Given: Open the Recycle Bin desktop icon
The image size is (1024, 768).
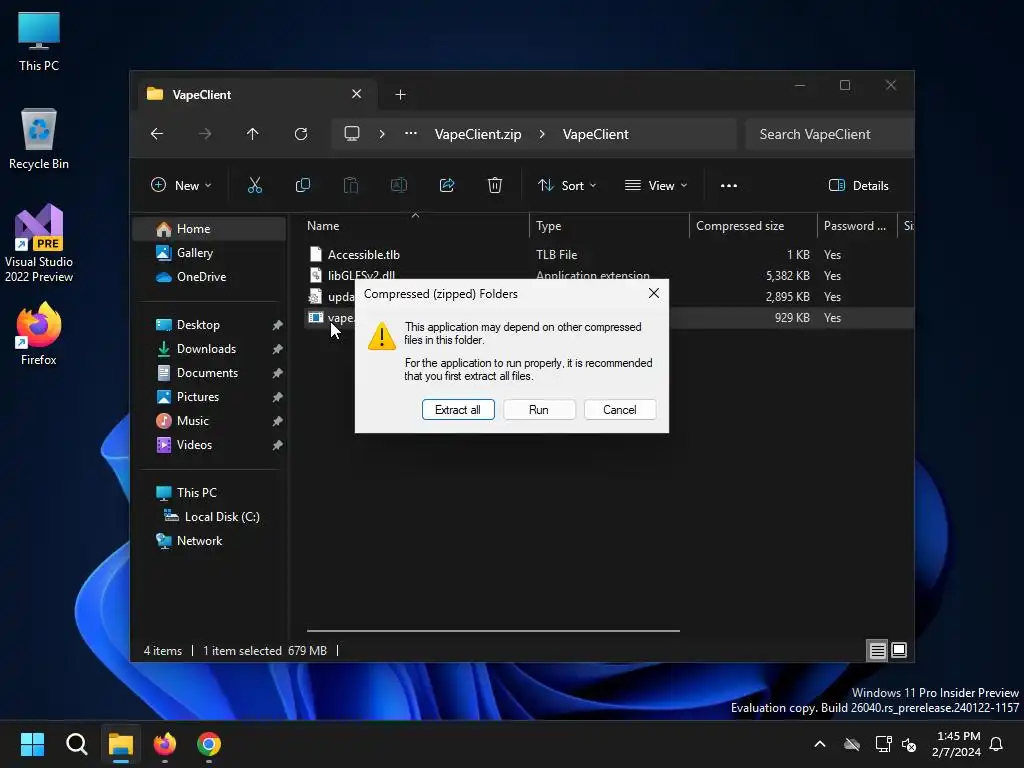Looking at the screenshot, I should [39, 139].
